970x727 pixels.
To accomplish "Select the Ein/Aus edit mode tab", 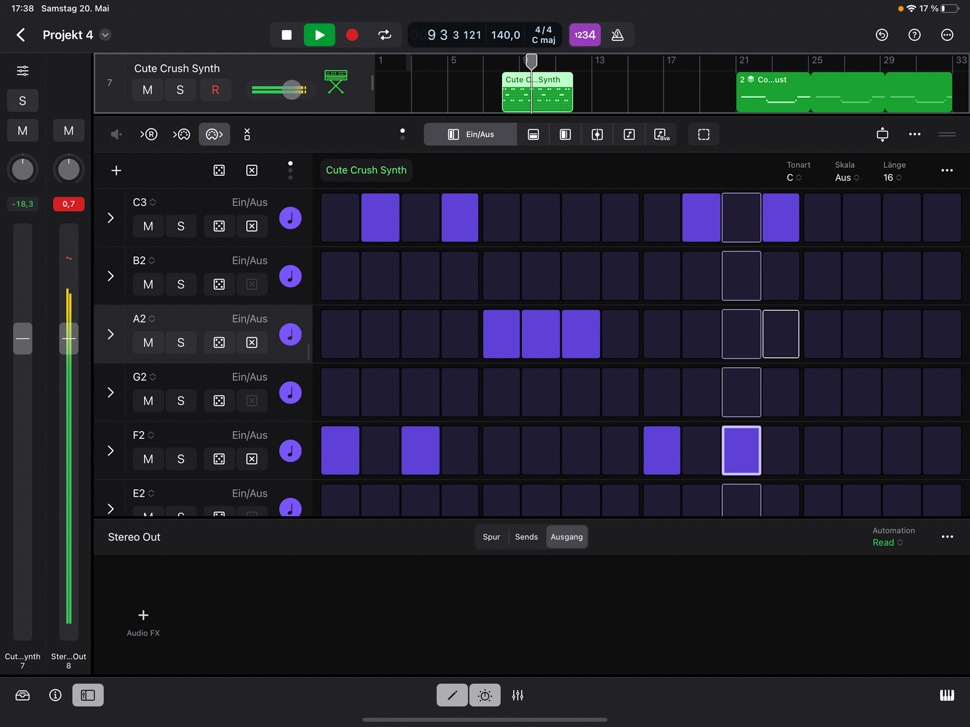I will click(x=470, y=134).
